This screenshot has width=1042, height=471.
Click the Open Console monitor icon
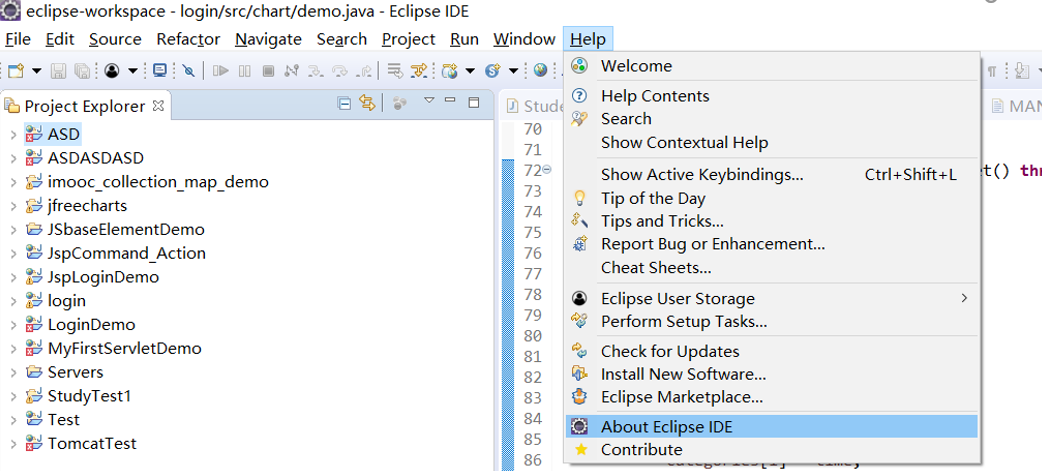pos(159,70)
